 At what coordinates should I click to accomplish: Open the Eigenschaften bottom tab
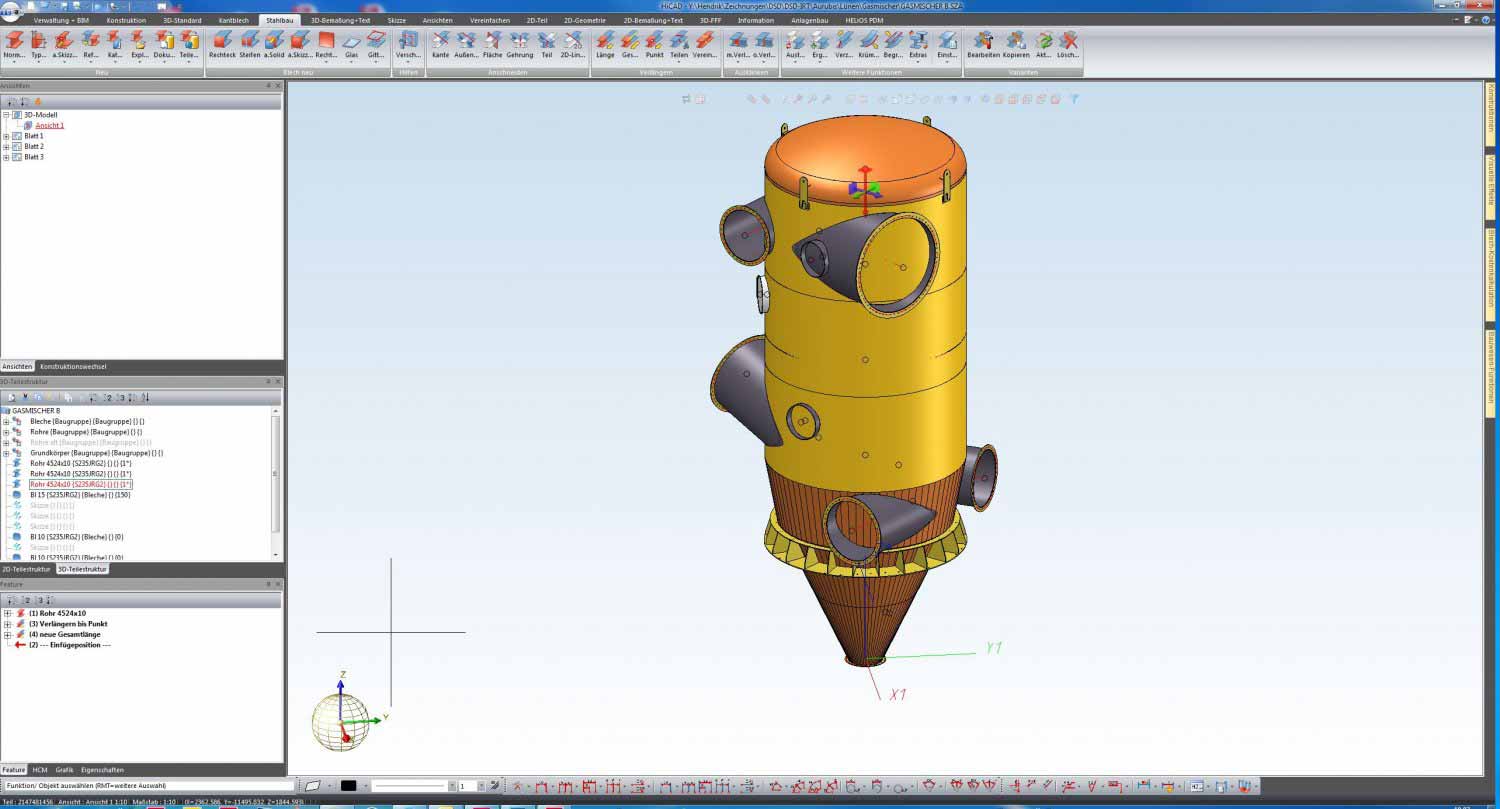tap(102, 770)
